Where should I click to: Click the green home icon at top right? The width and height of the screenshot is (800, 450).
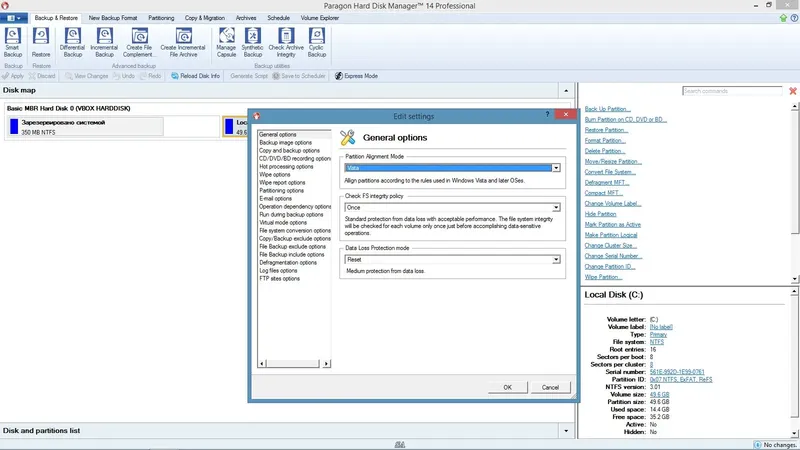(783, 18)
